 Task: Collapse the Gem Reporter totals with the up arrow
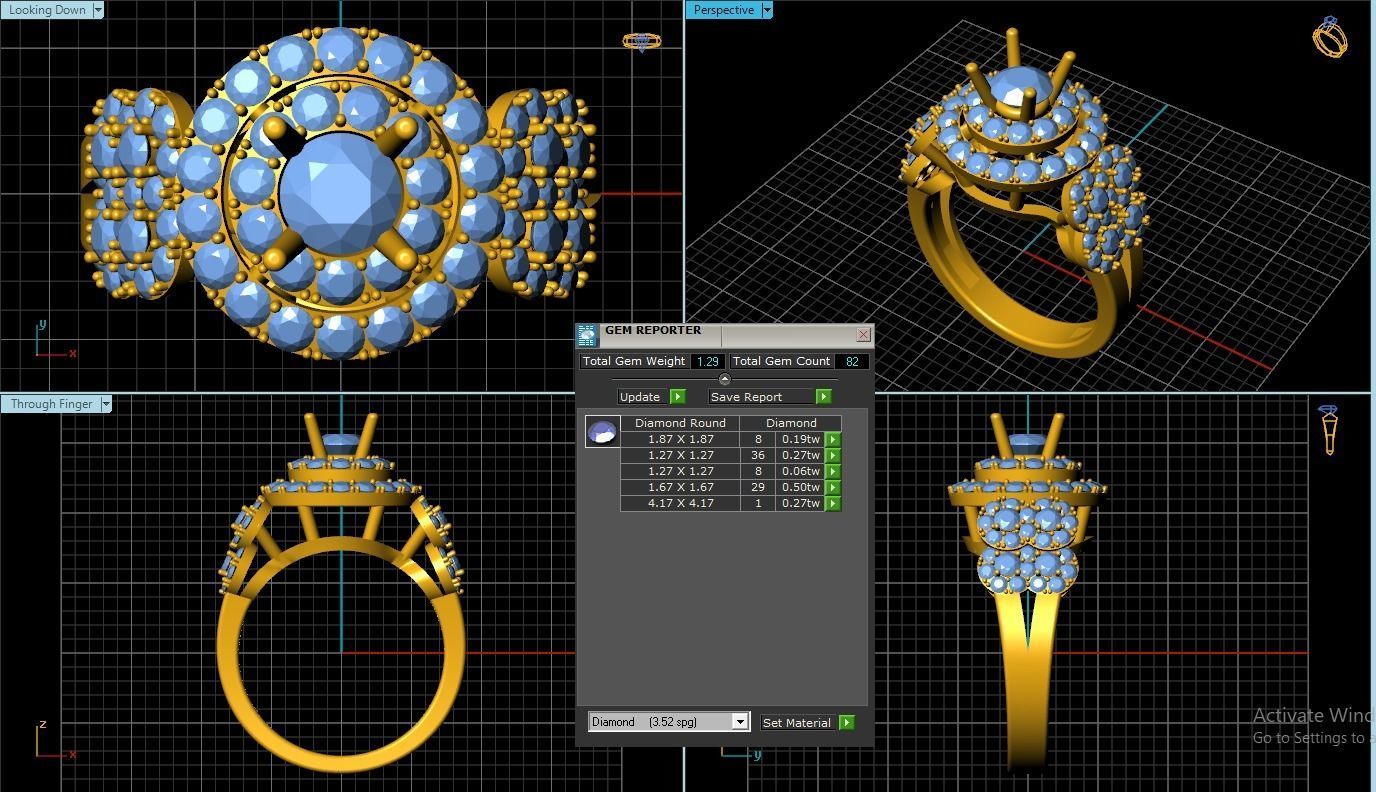(x=725, y=379)
